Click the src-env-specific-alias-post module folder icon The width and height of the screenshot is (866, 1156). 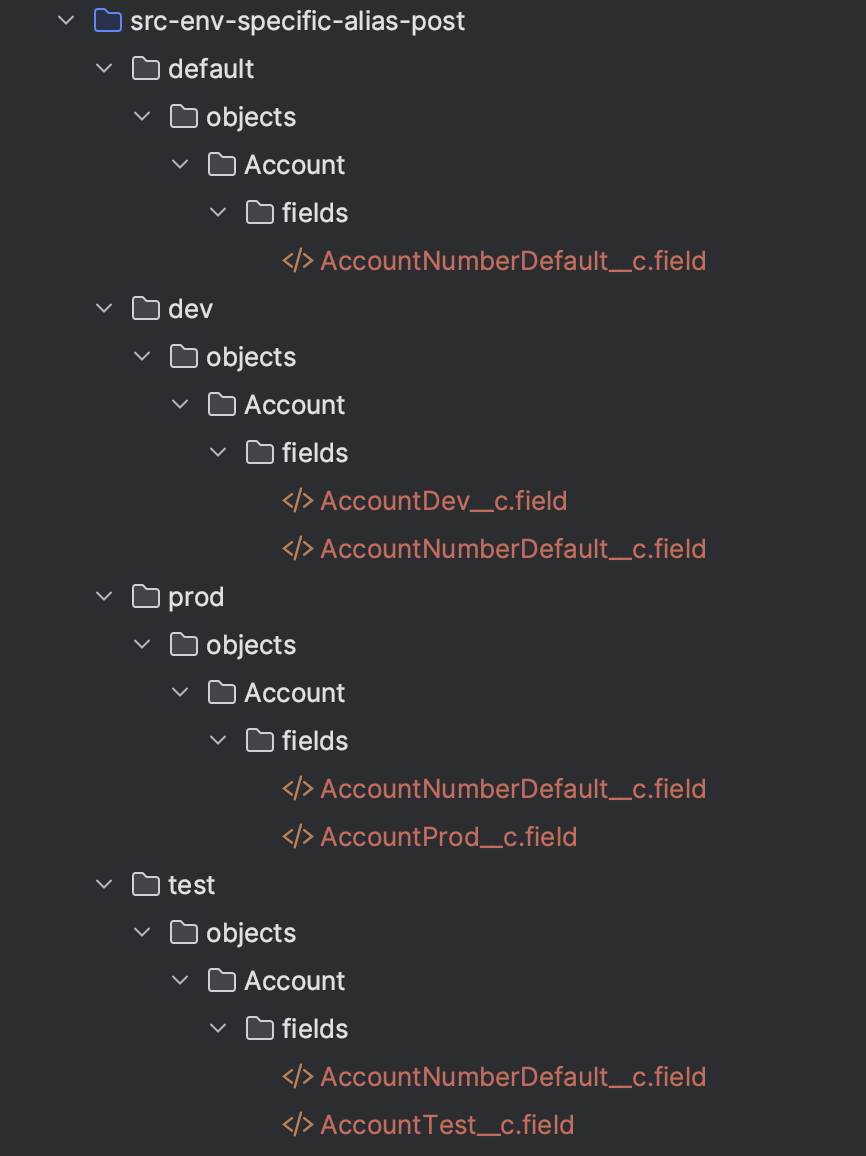[107, 21]
